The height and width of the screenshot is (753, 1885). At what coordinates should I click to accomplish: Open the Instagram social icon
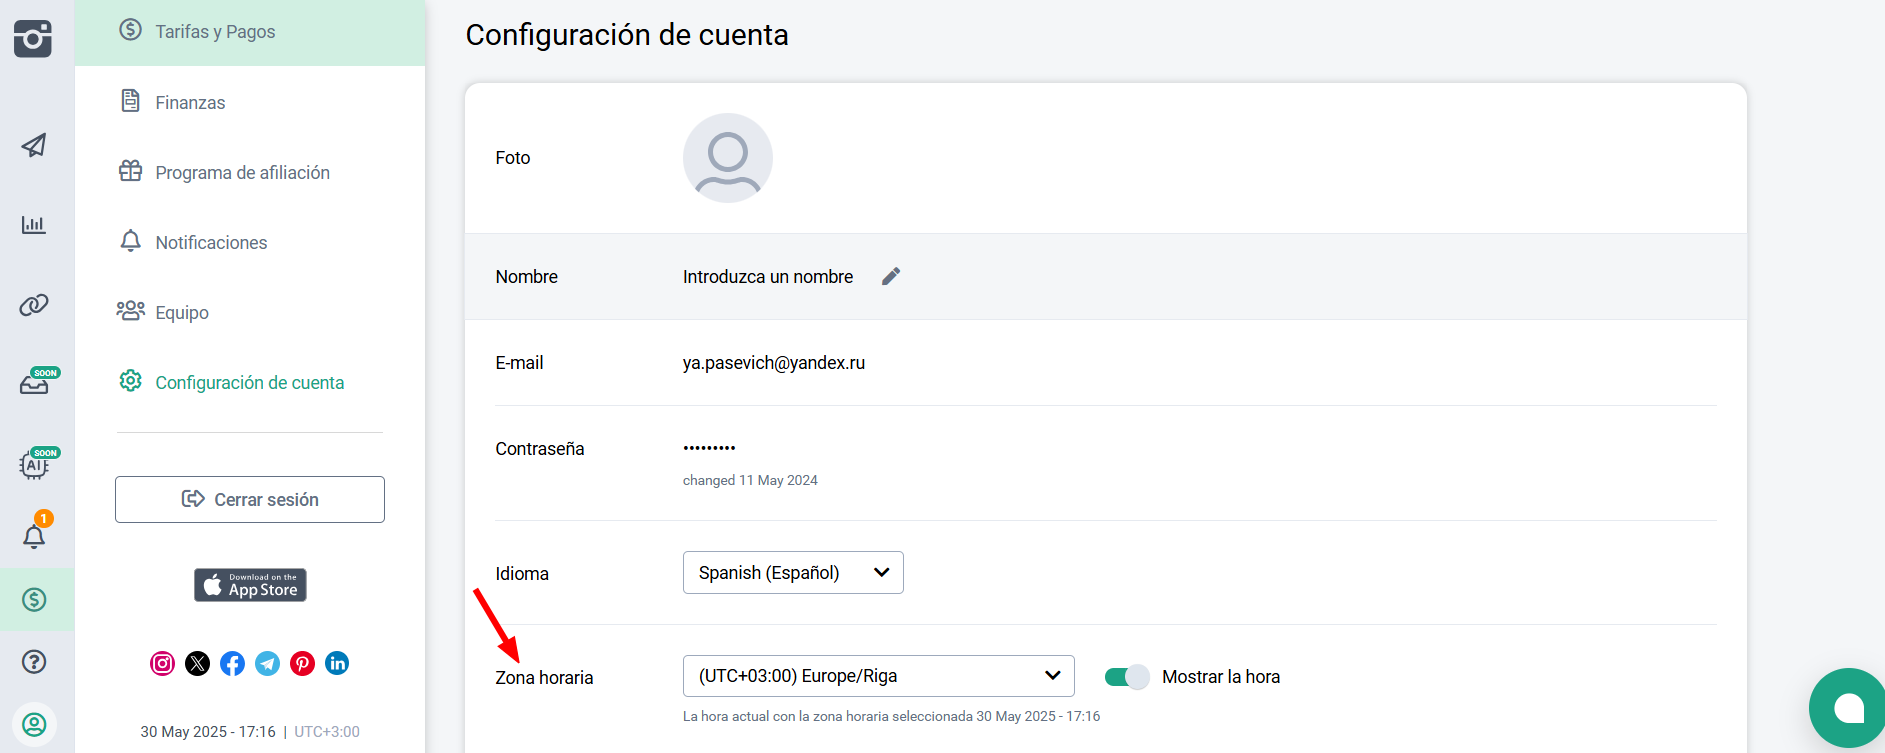pos(162,664)
